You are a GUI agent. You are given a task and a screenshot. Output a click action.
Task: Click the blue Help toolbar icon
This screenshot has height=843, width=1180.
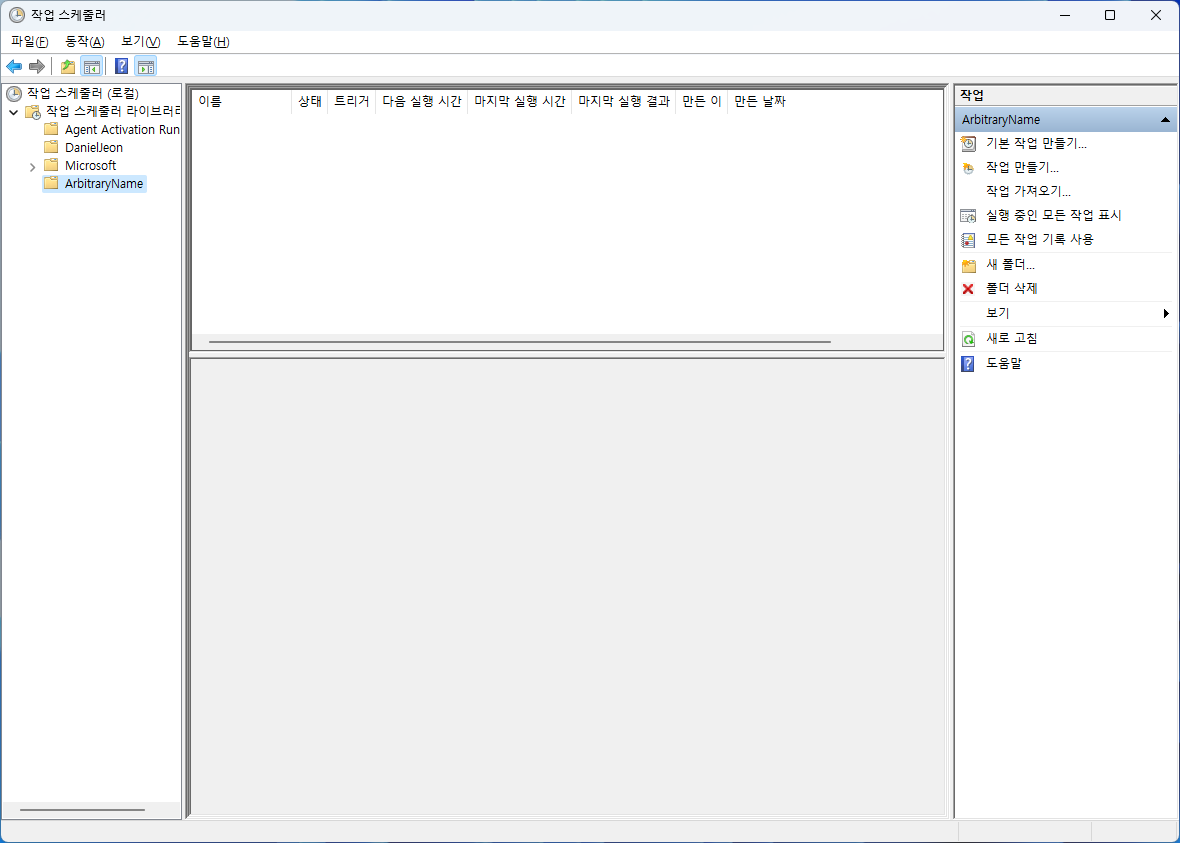121,66
